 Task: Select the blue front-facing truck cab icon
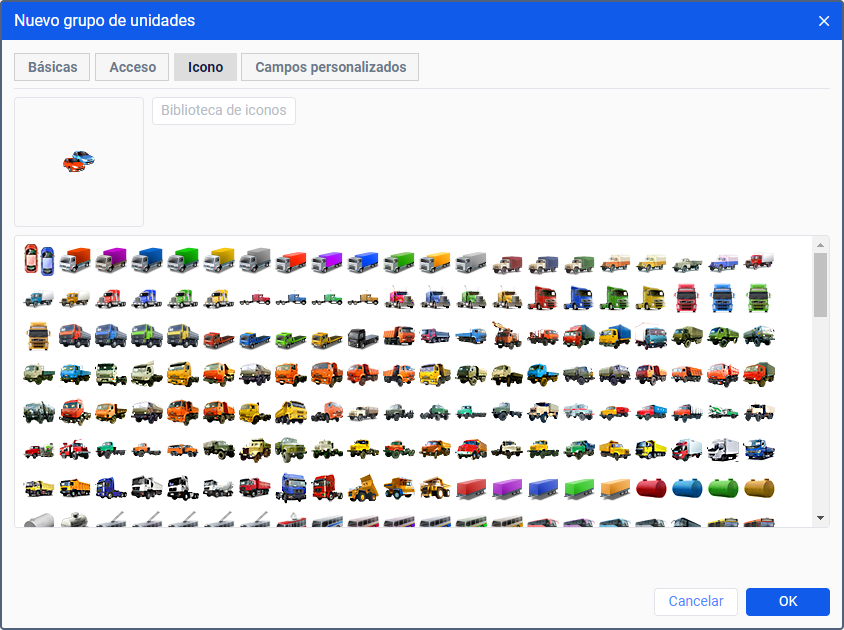(723, 298)
